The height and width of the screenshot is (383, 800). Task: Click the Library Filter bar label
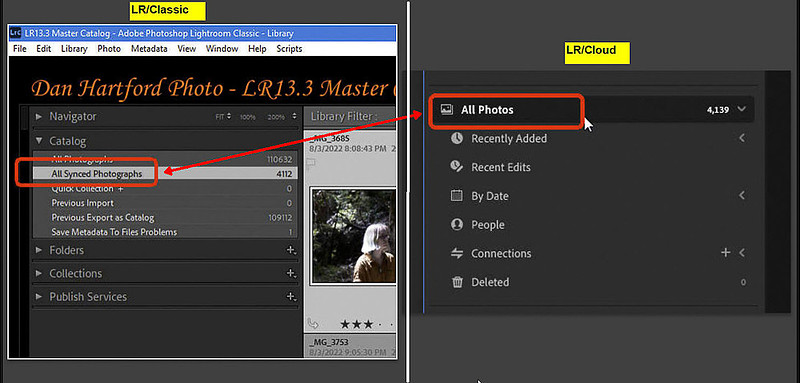coord(344,116)
